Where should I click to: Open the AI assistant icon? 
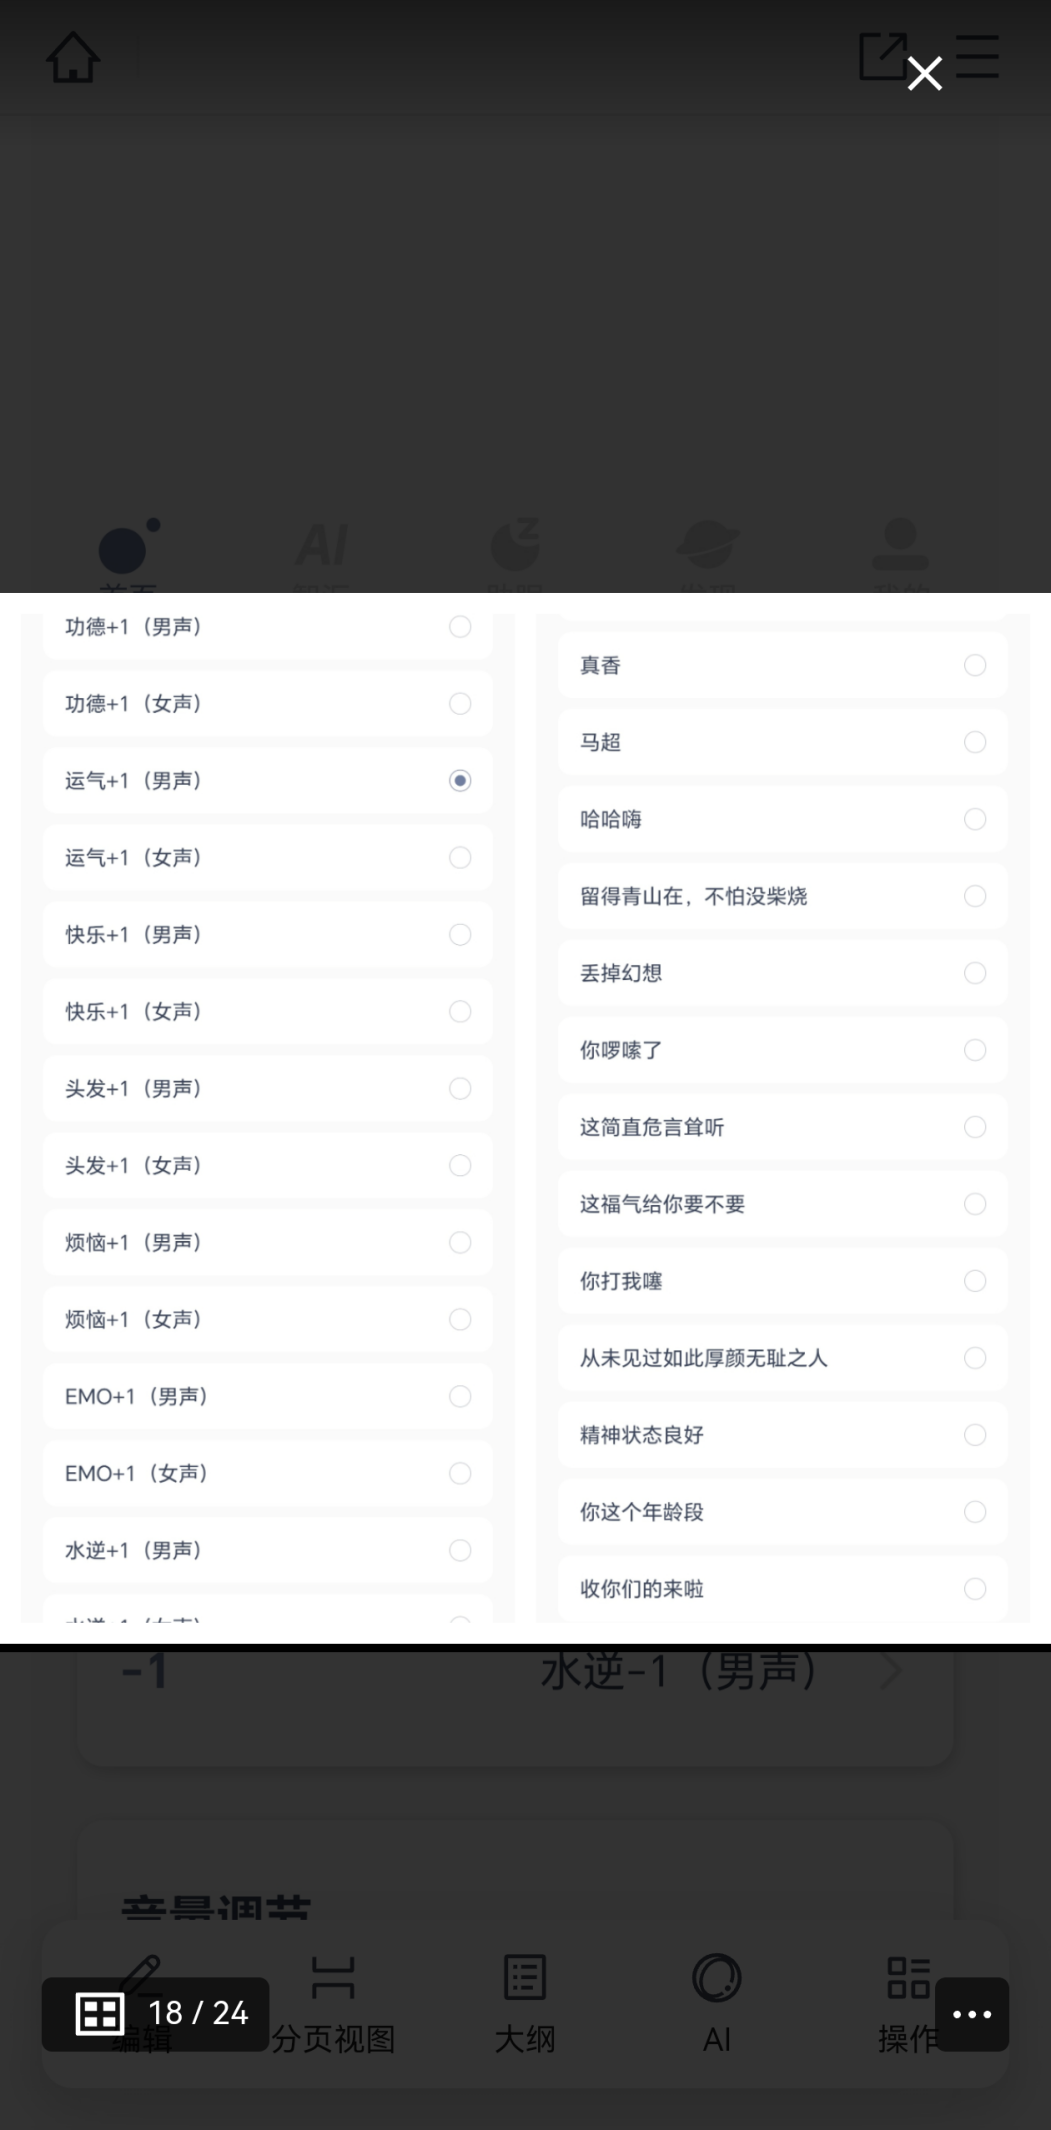(x=716, y=1980)
